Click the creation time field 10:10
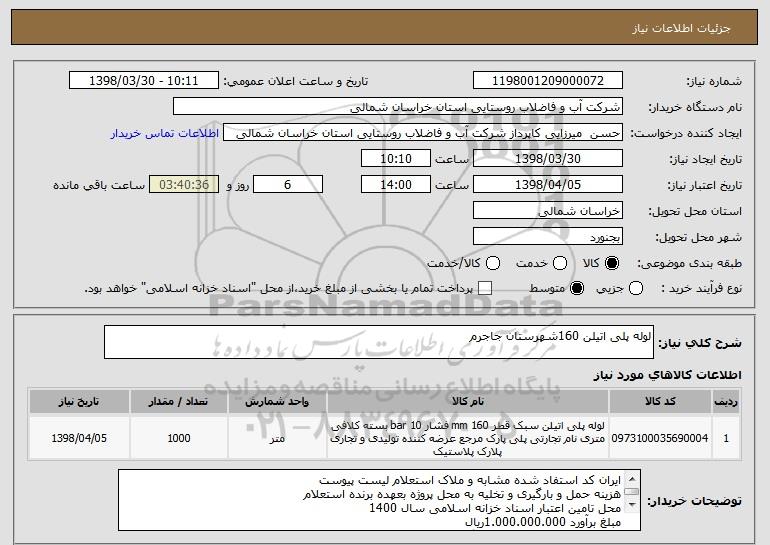 tap(396, 159)
